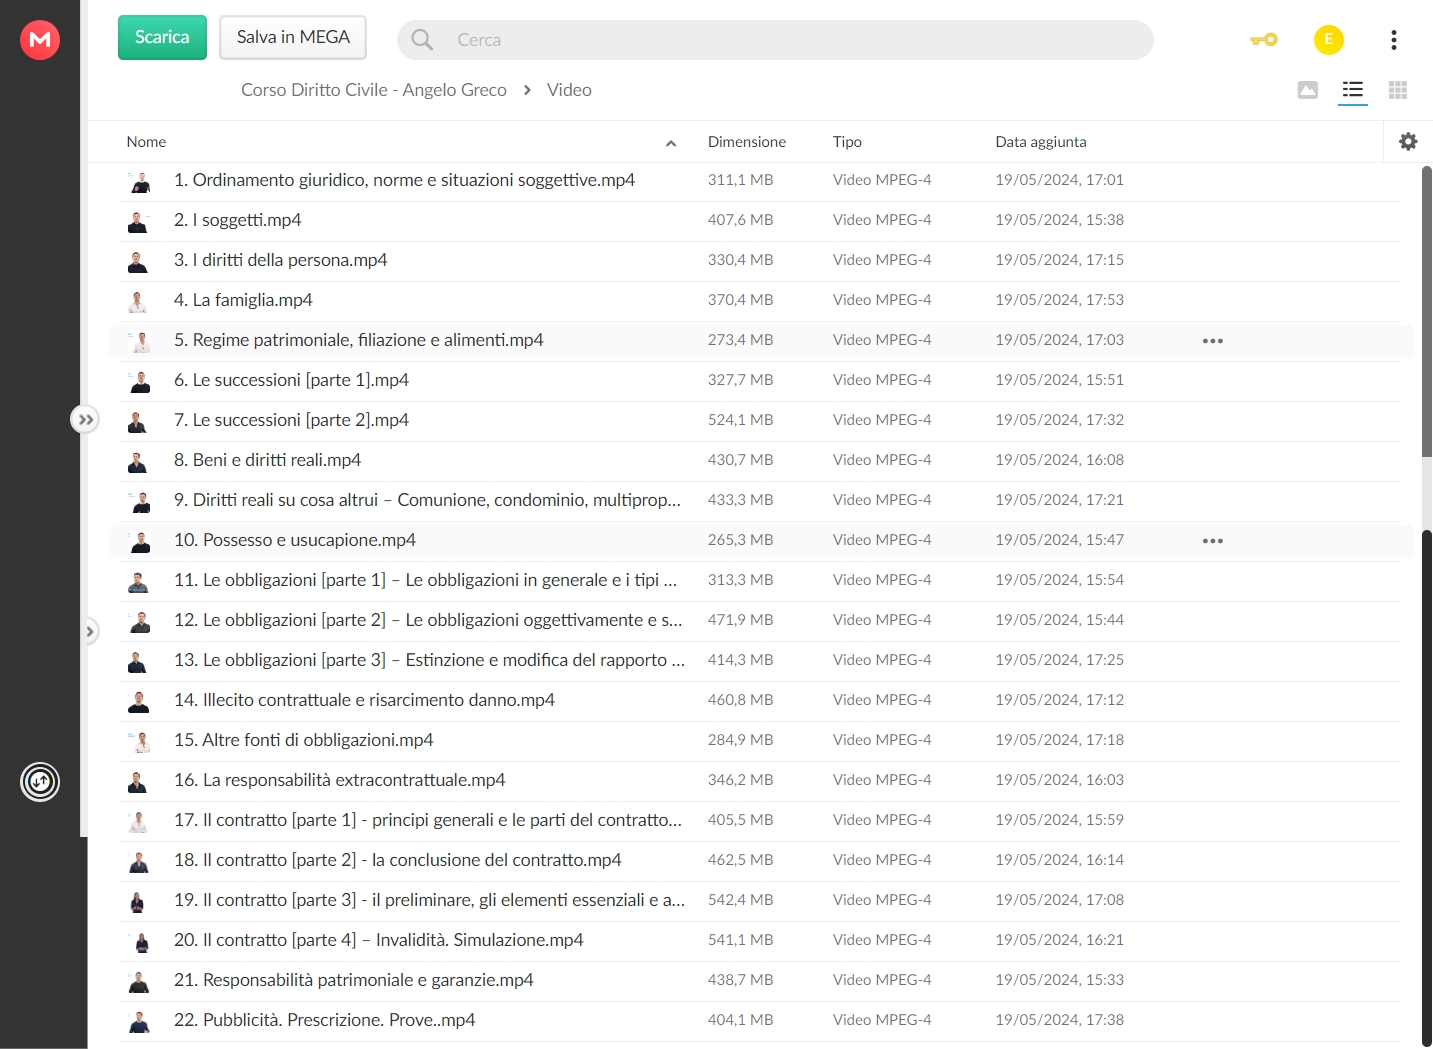Click date 19/05/2024, 15:33 cell
The image size is (1433, 1049).
[x=1059, y=980]
